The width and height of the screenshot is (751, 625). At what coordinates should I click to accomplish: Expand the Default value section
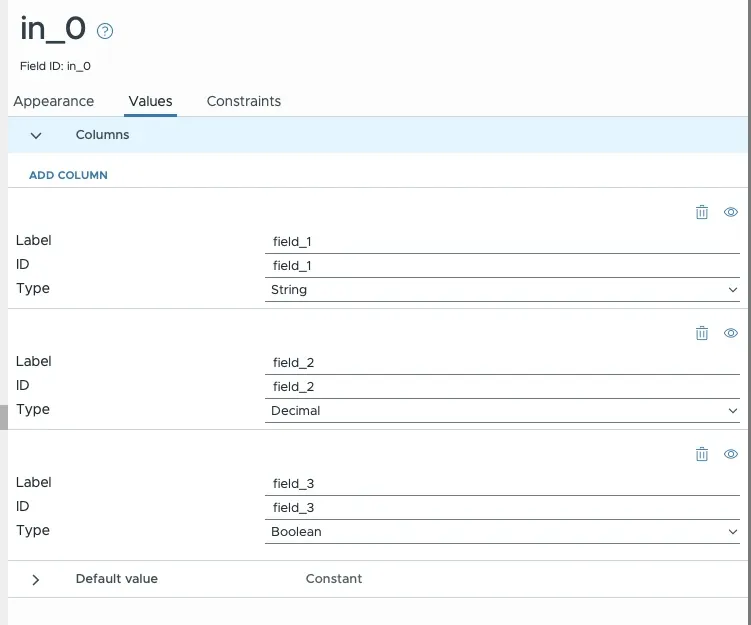click(36, 579)
